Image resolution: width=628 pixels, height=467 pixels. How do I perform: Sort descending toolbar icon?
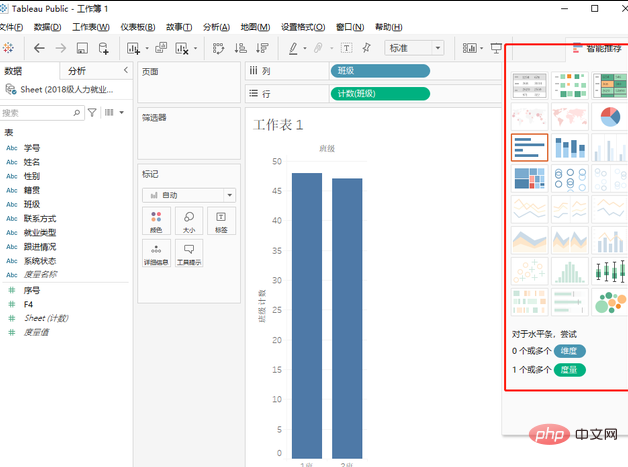(x=262, y=48)
